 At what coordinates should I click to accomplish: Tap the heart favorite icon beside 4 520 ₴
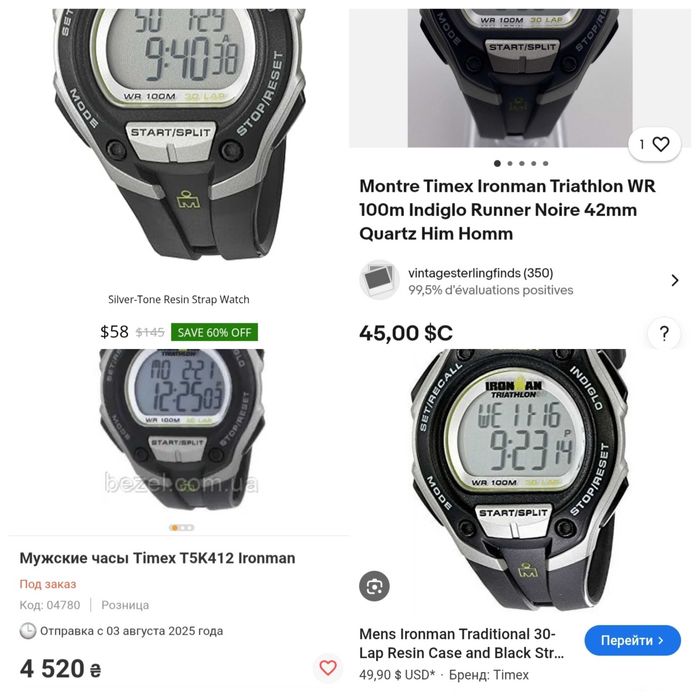[x=328, y=667]
